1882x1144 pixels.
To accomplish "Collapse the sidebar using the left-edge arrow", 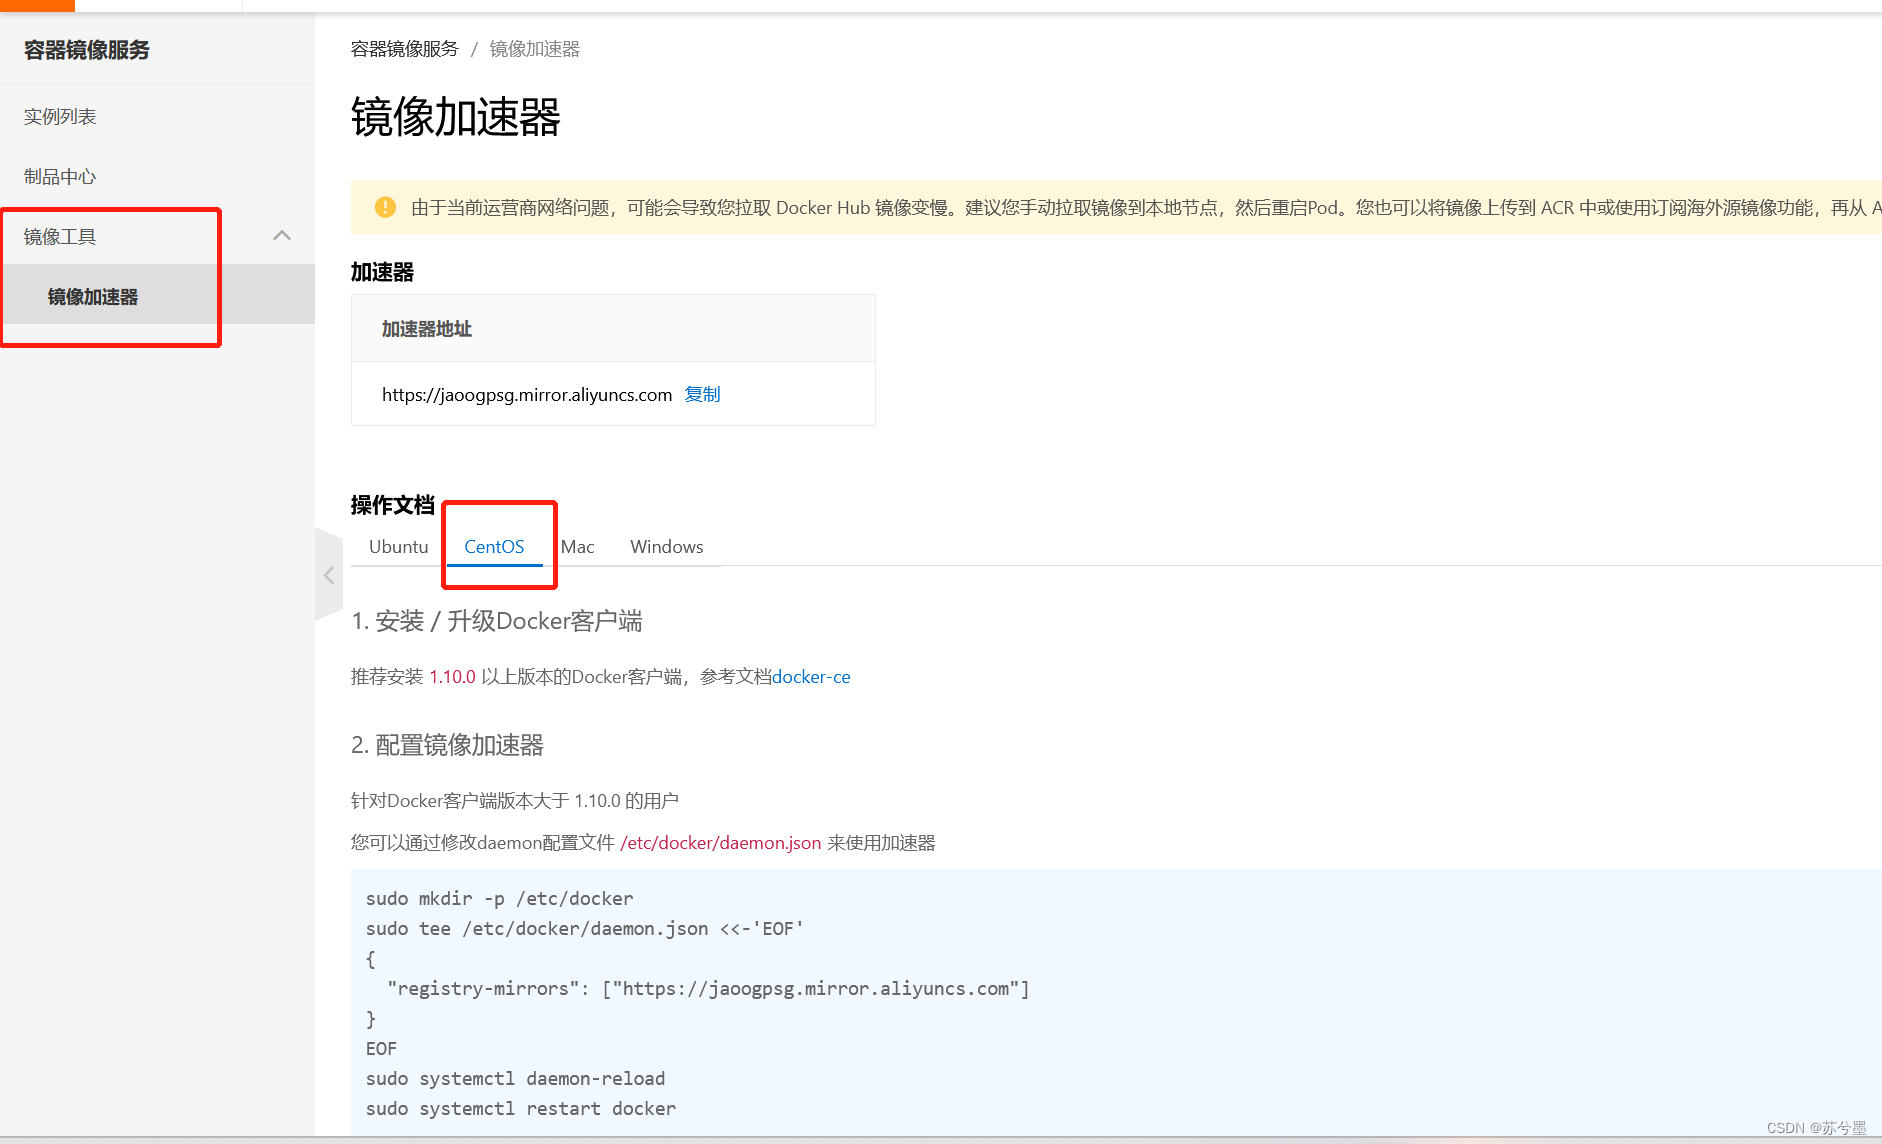I will pyautogui.click(x=329, y=575).
